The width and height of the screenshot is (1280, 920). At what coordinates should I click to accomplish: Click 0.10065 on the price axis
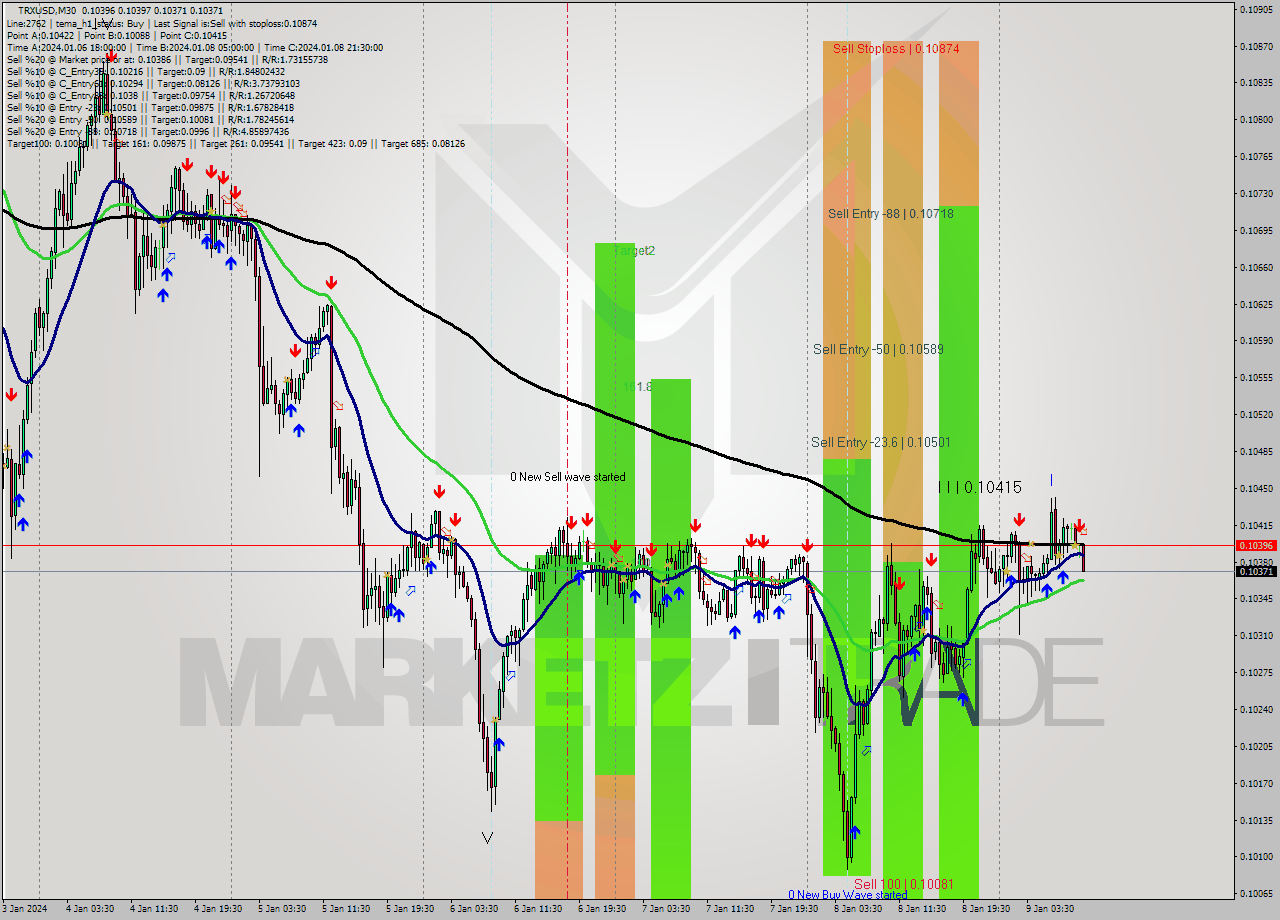click(1256, 893)
